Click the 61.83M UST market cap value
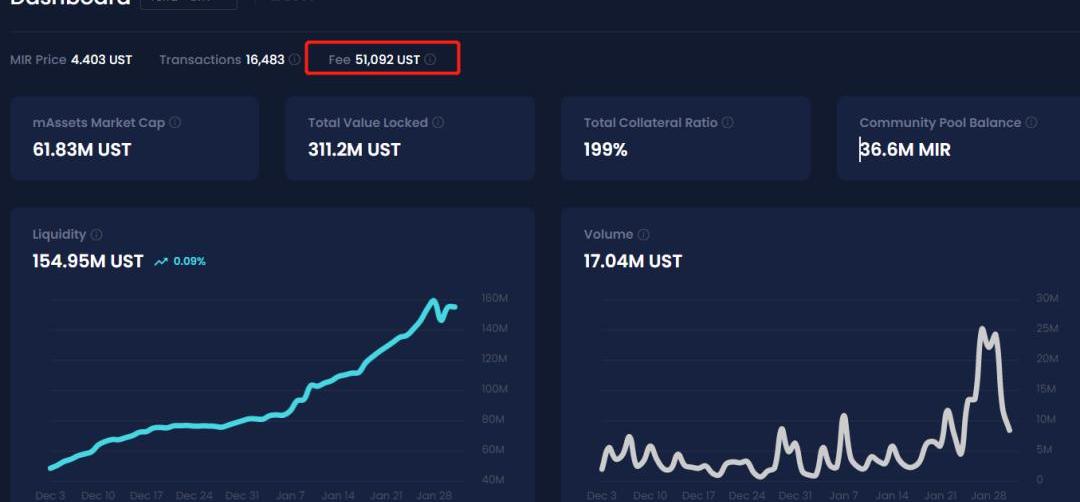The height and width of the screenshot is (502, 1080). (x=82, y=149)
